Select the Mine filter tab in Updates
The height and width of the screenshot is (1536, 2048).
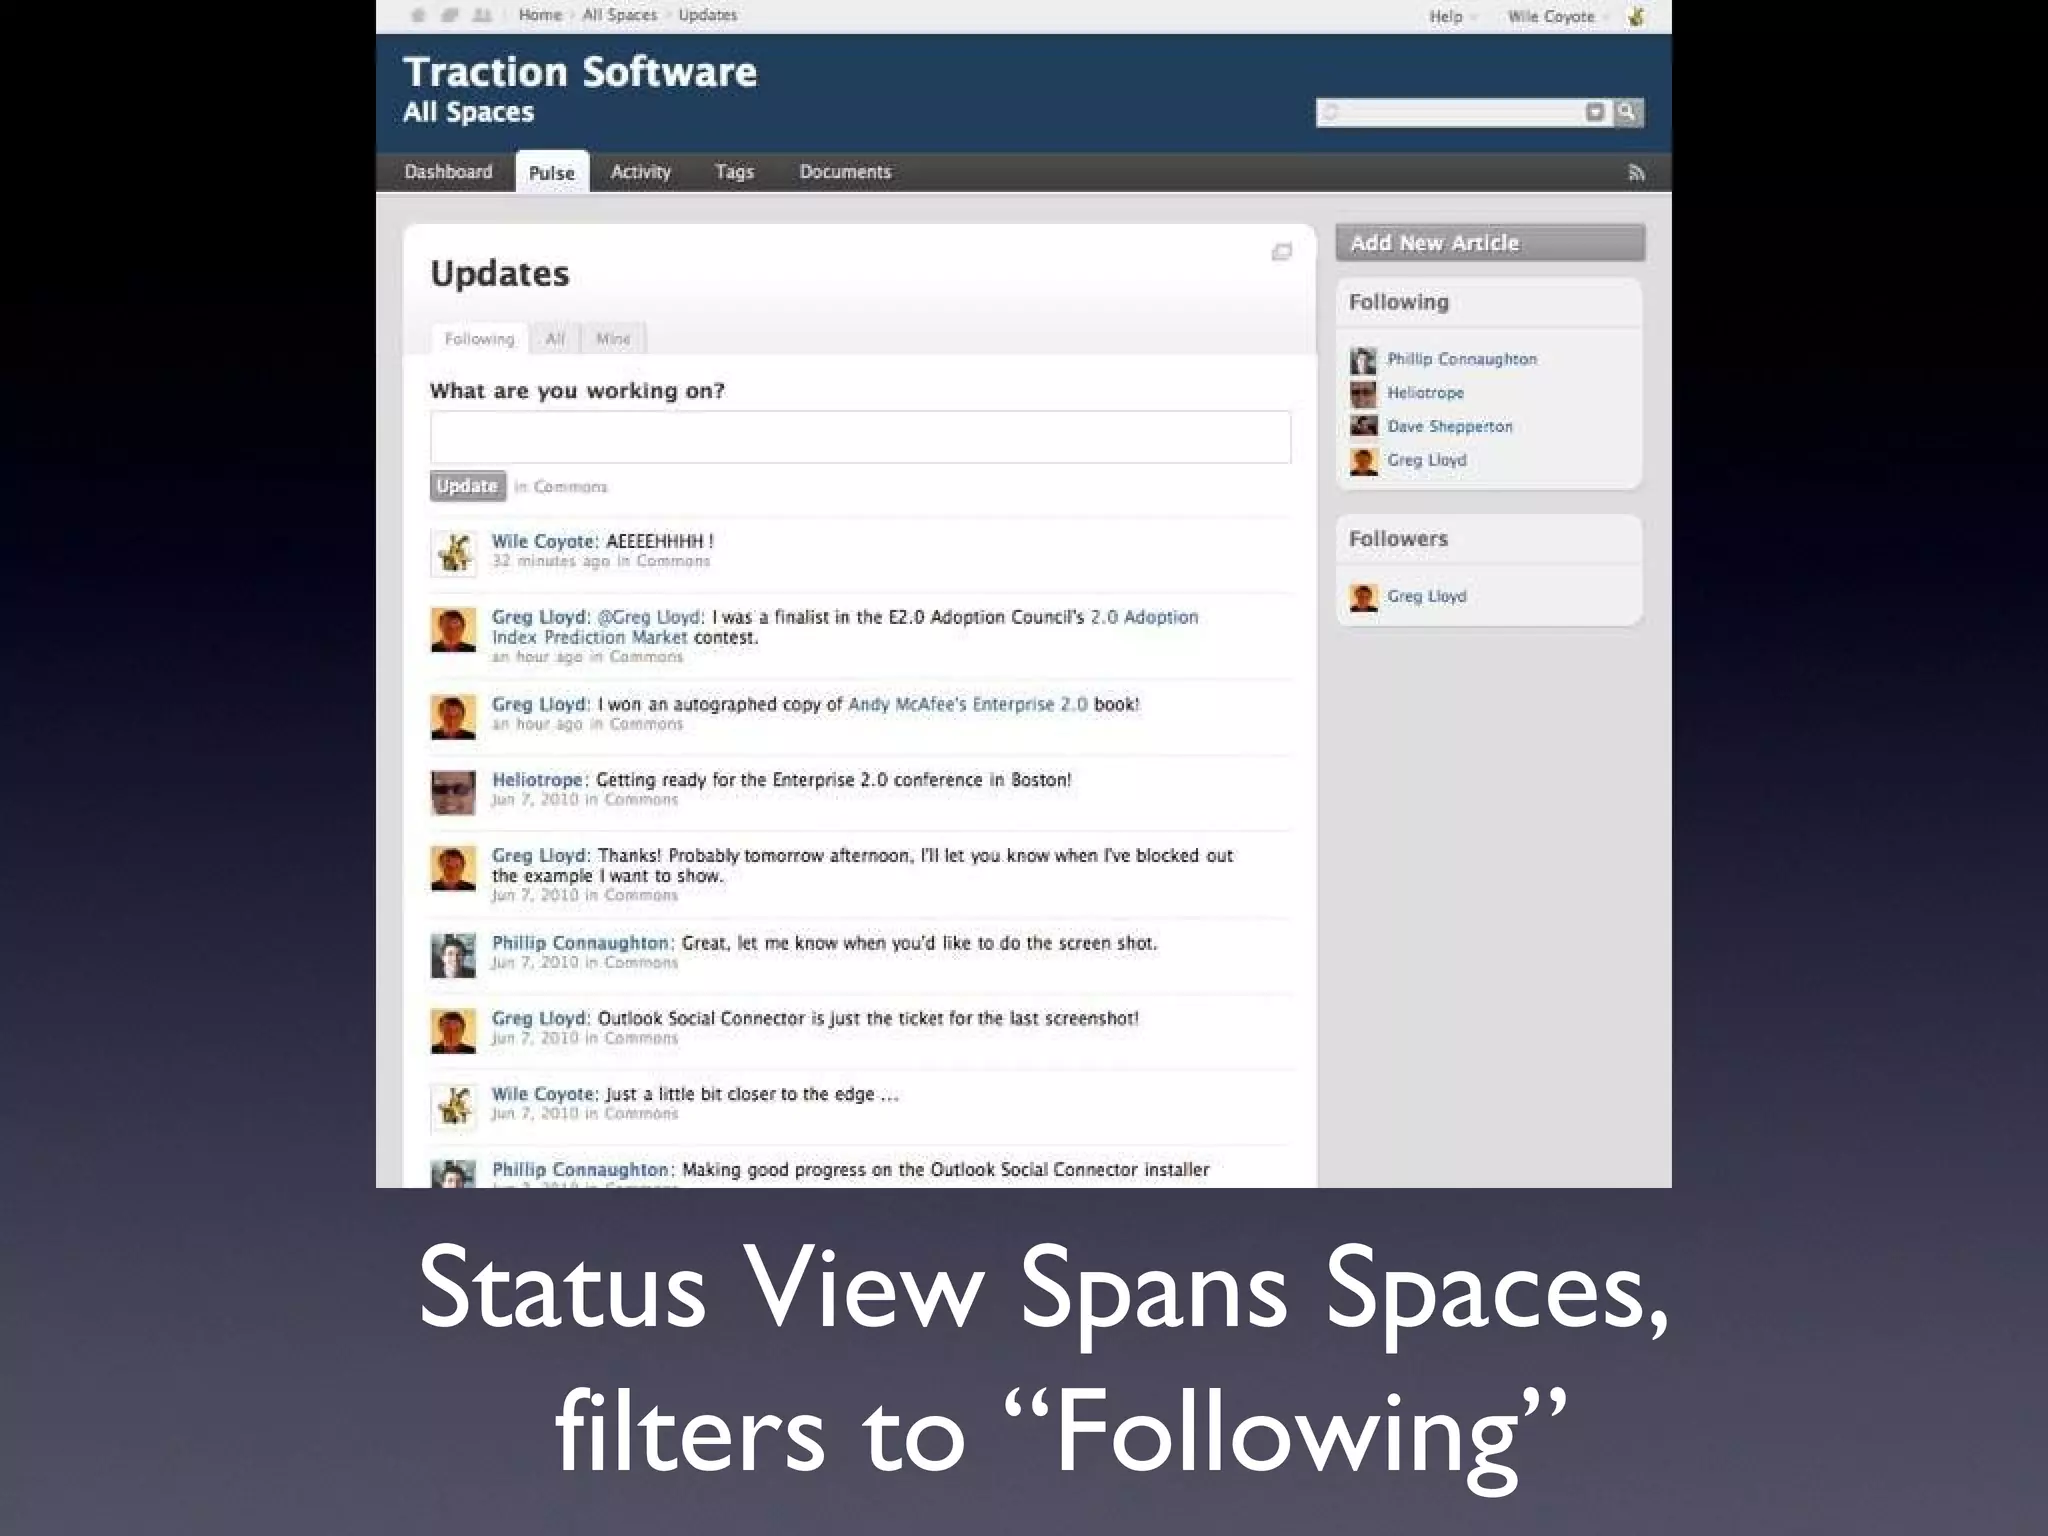pos(613,339)
